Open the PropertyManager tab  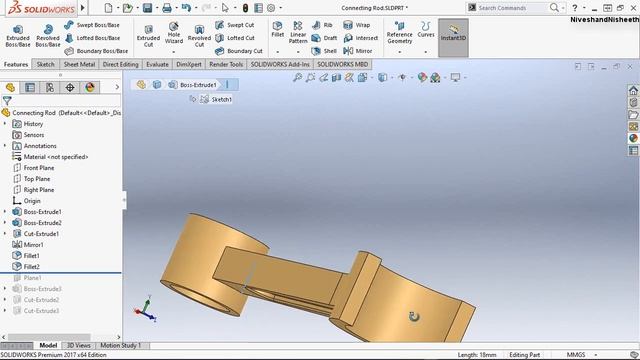tap(30, 87)
